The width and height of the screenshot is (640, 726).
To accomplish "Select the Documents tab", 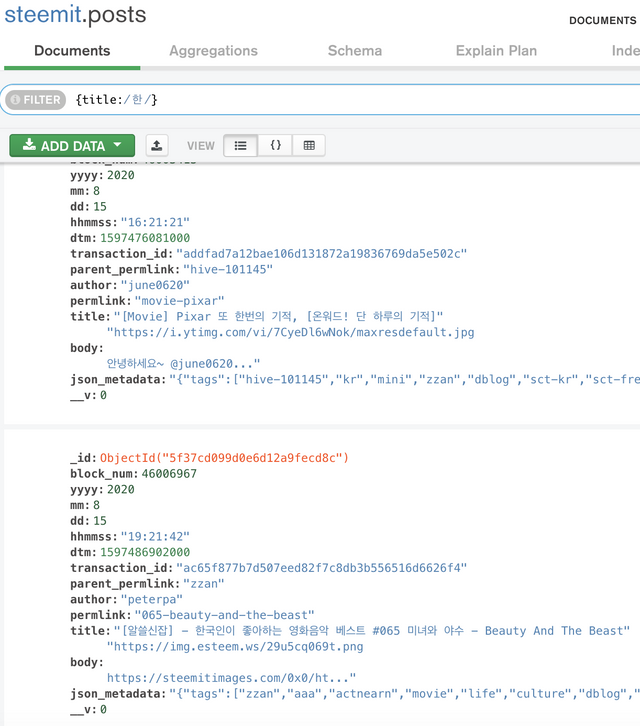I will tap(72, 51).
